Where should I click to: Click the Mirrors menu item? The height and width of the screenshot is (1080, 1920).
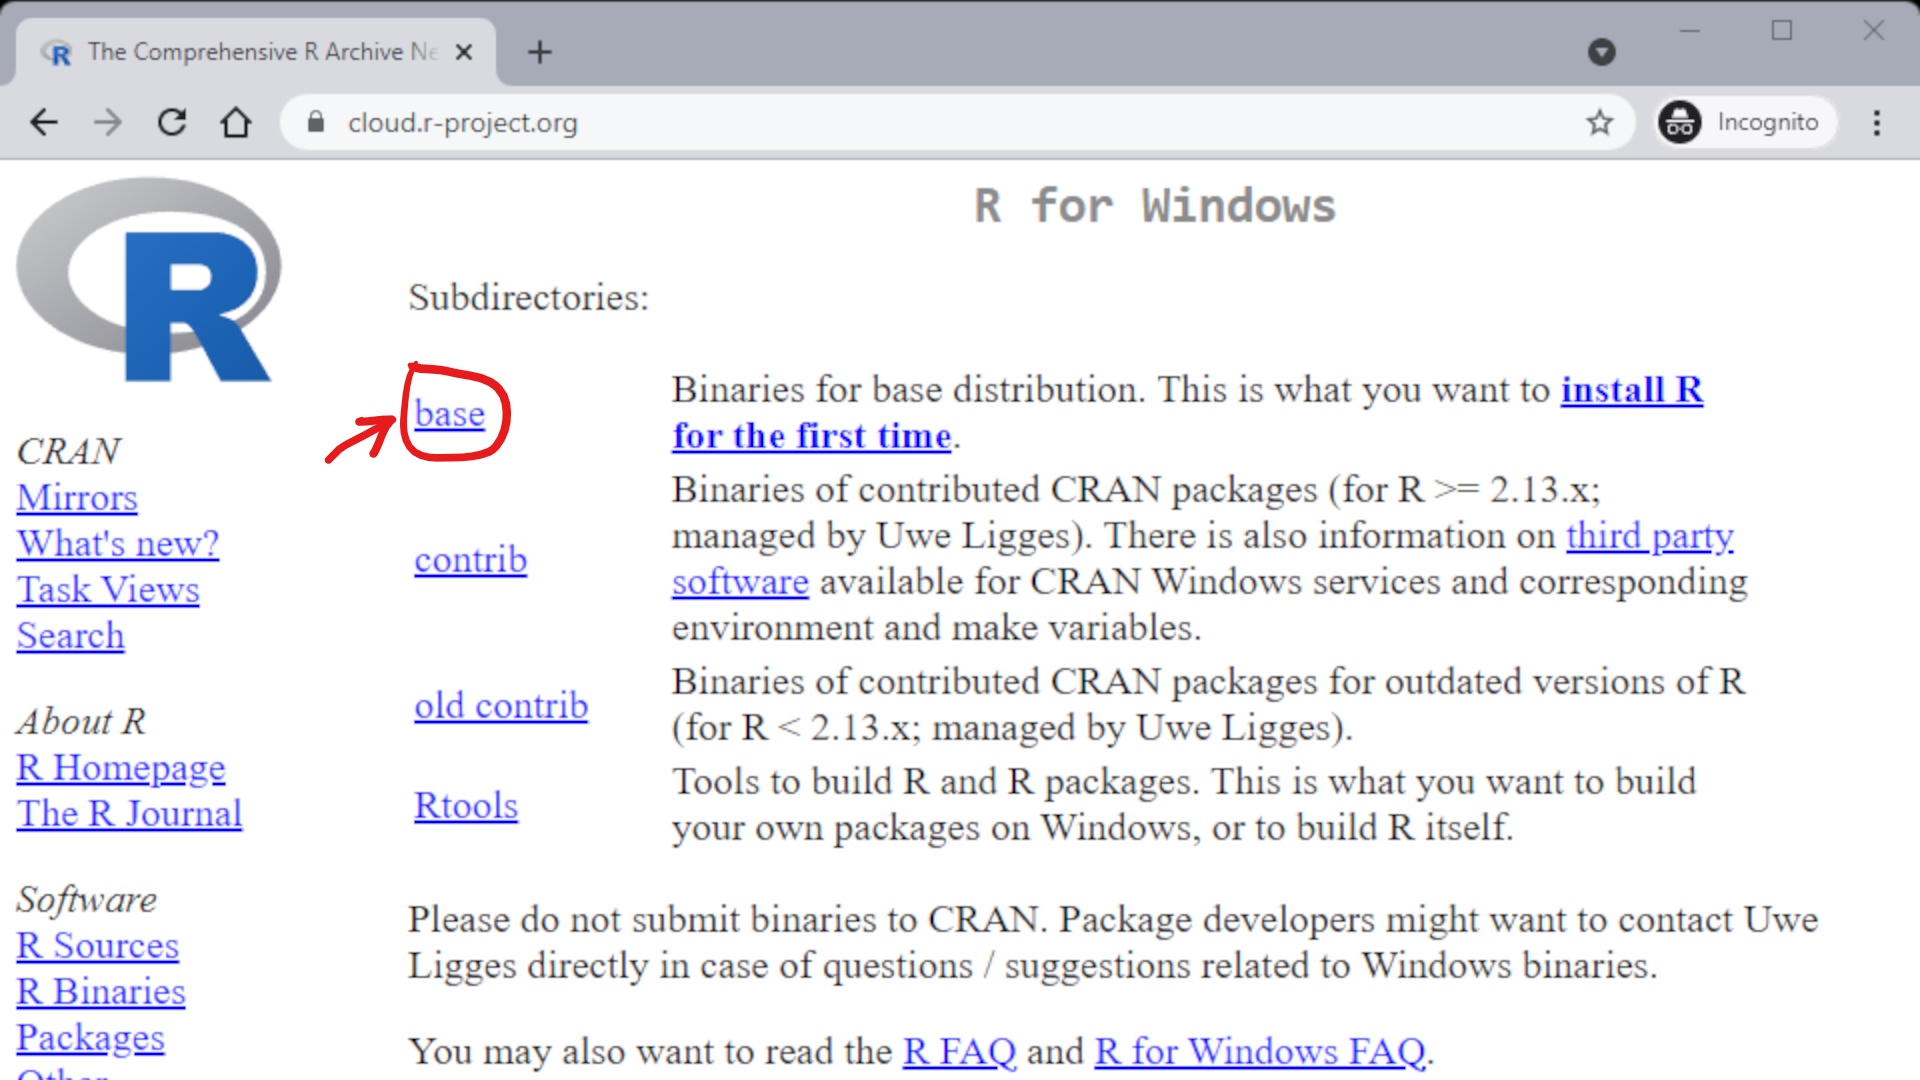[x=76, y=497]
